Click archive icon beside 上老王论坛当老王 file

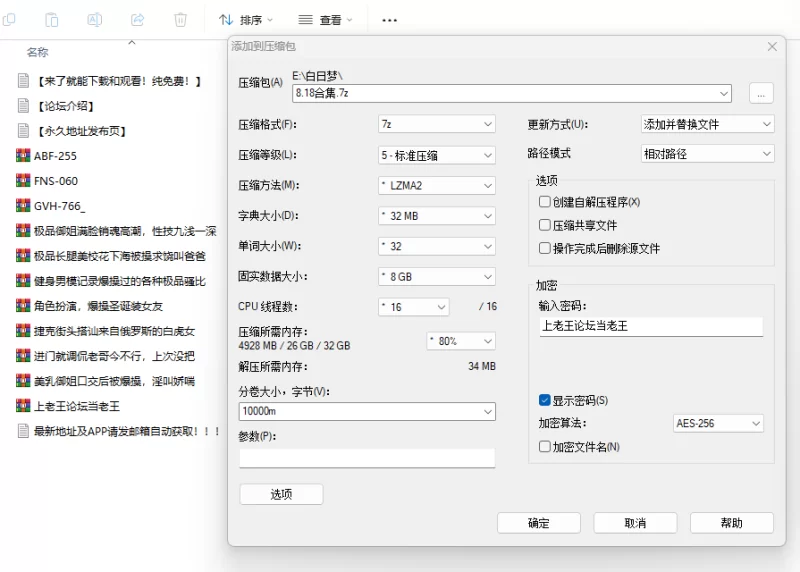[23, 406]
